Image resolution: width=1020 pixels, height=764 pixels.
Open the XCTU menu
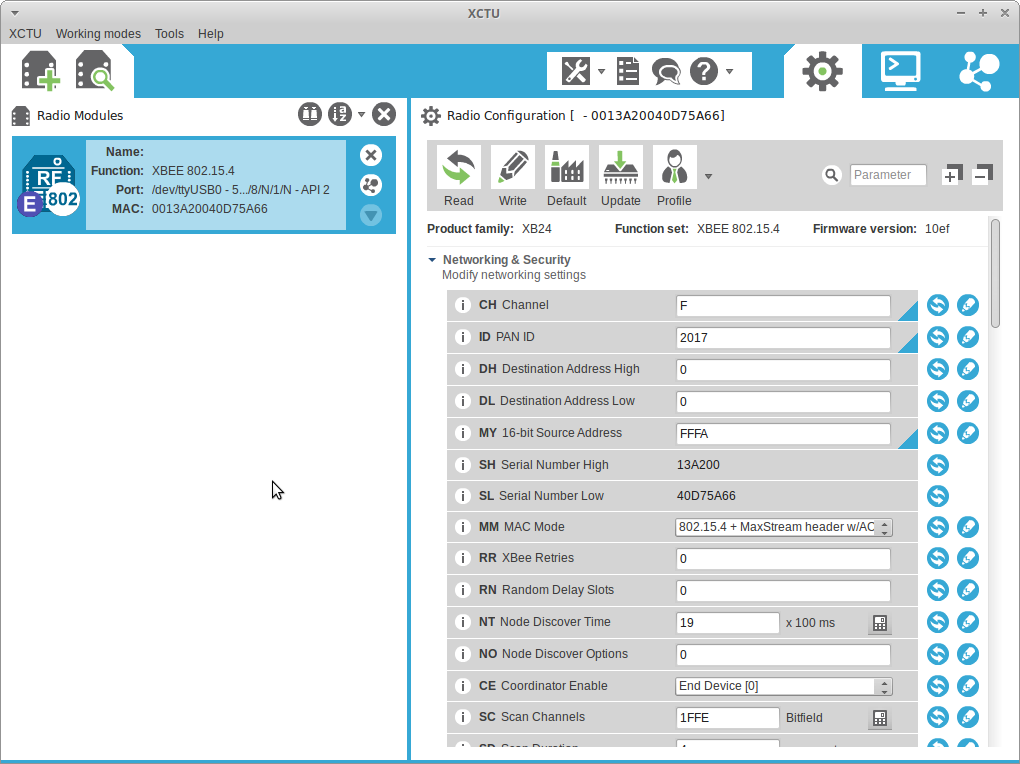(x=25, y=34)
